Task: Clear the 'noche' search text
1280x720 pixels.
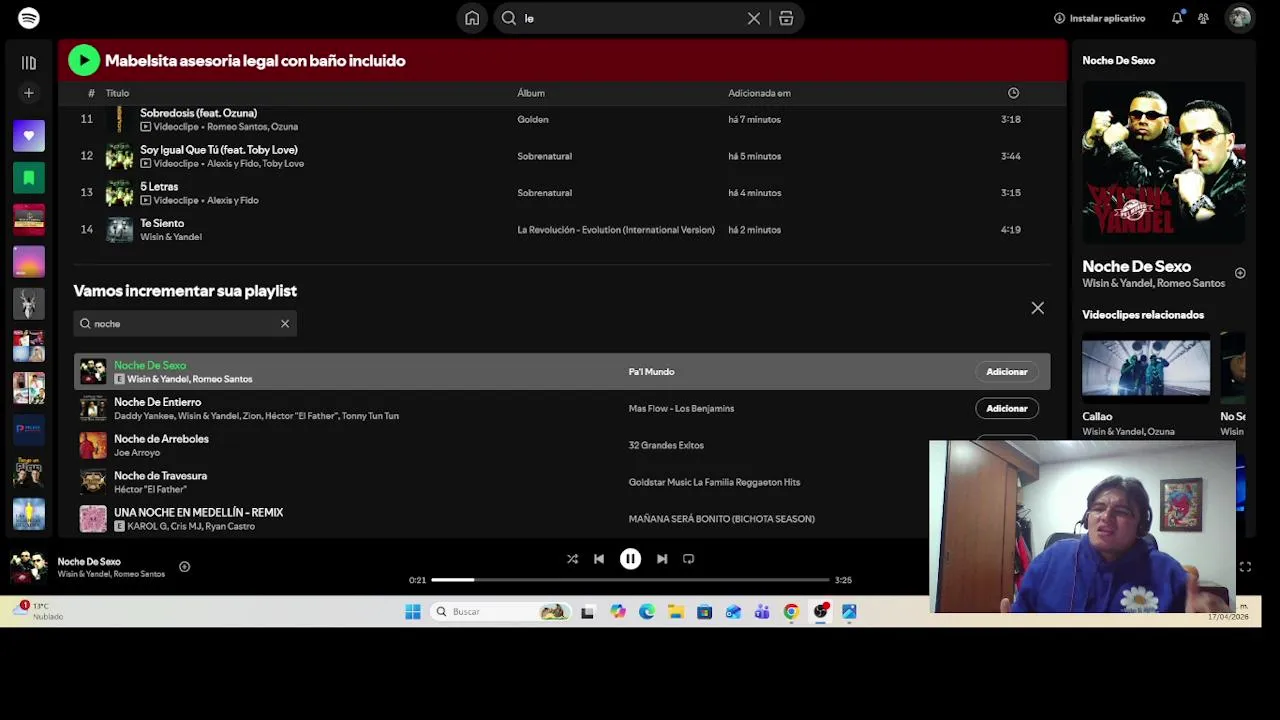Action: [x=285, y=324]
